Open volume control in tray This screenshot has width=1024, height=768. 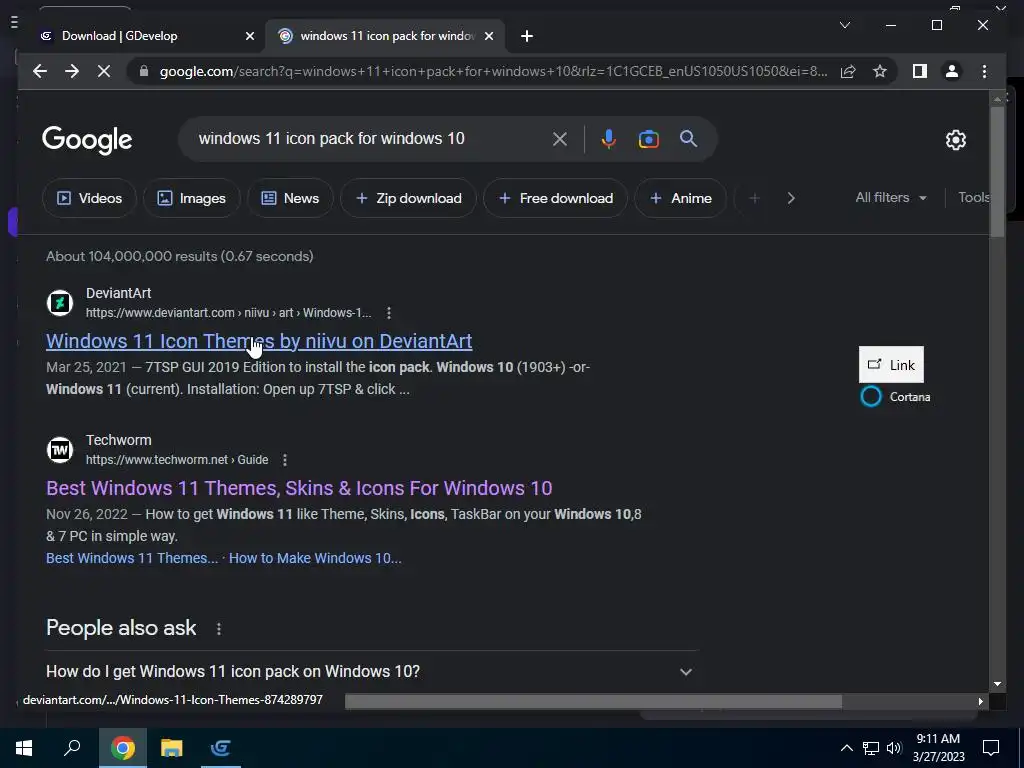(894, 748)
